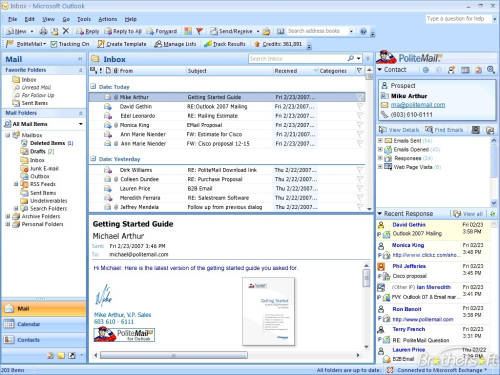This screenshot has width=500, height=375.
Task: Open the Edit menu
Action: (29, 19)
